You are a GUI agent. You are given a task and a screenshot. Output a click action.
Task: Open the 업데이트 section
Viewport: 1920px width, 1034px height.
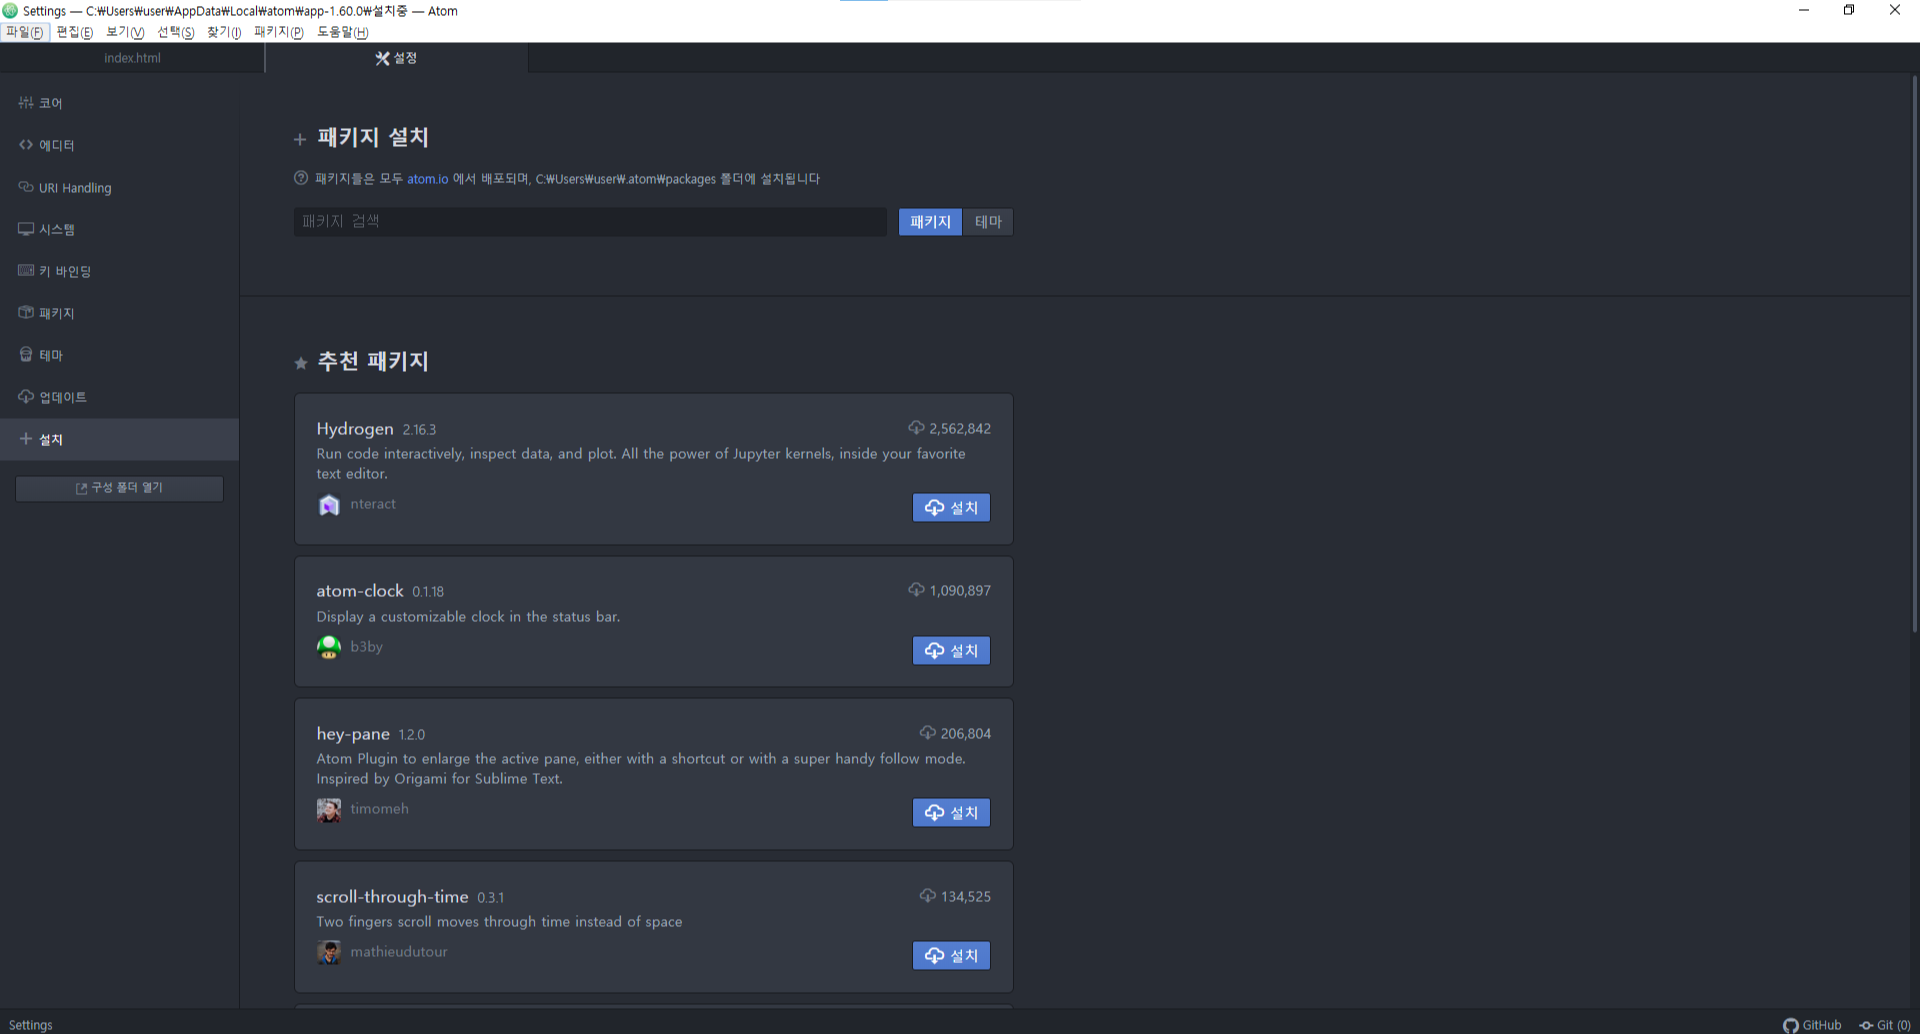tap(119, 397)
